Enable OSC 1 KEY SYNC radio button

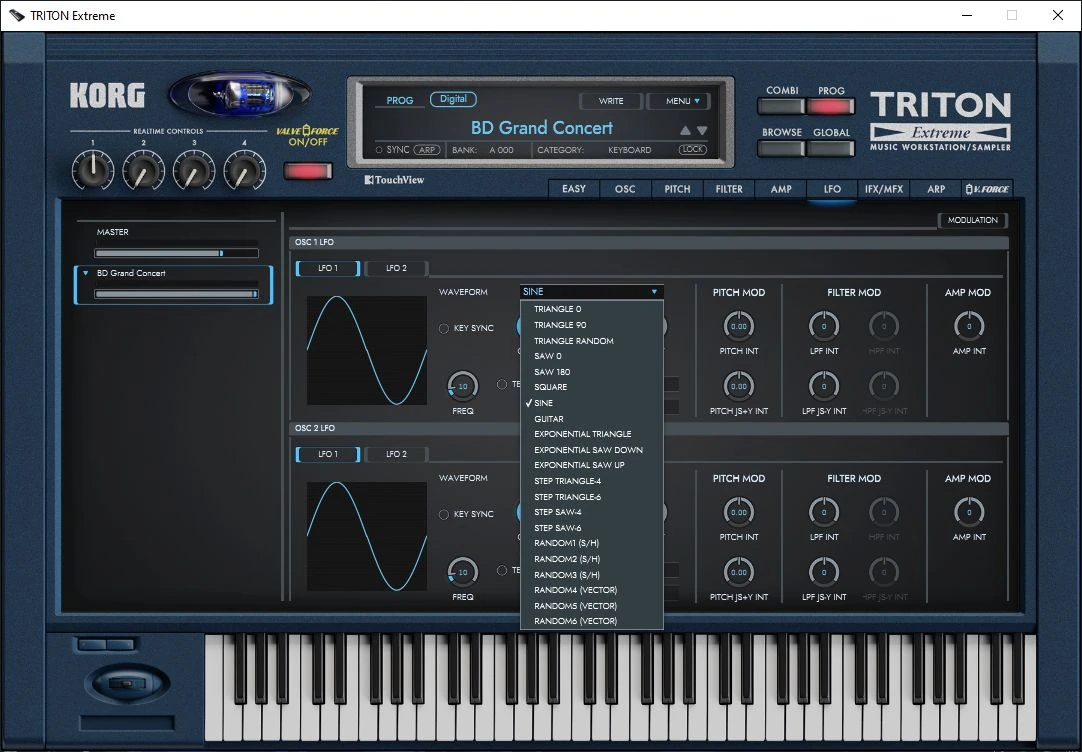[444, 328]
